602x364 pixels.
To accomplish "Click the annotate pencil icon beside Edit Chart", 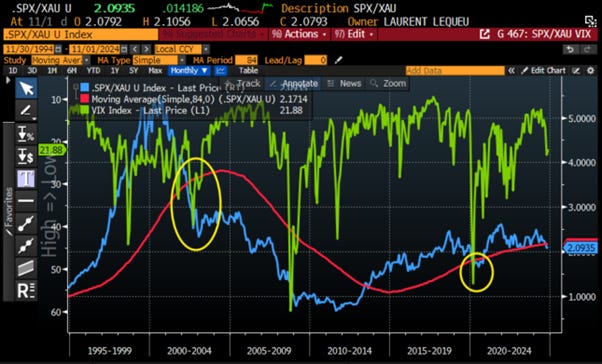I will click(x=576, y=71).
